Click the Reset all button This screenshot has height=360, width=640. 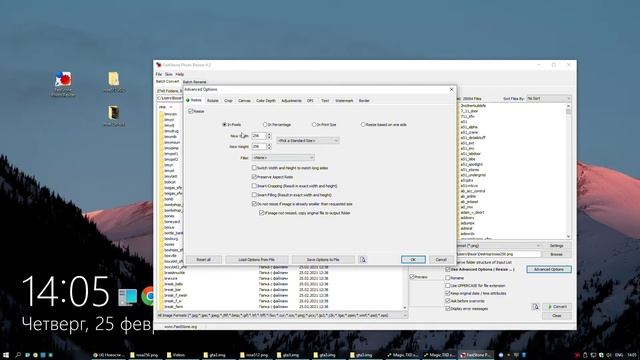tap(203, 260)
